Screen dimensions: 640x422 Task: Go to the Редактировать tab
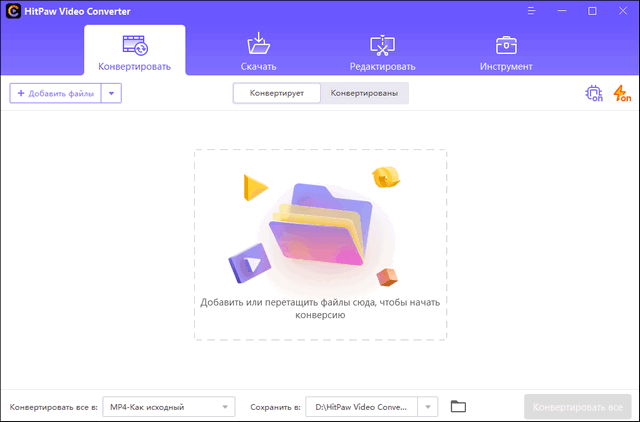pyautogui.click(x=382, y=52)
